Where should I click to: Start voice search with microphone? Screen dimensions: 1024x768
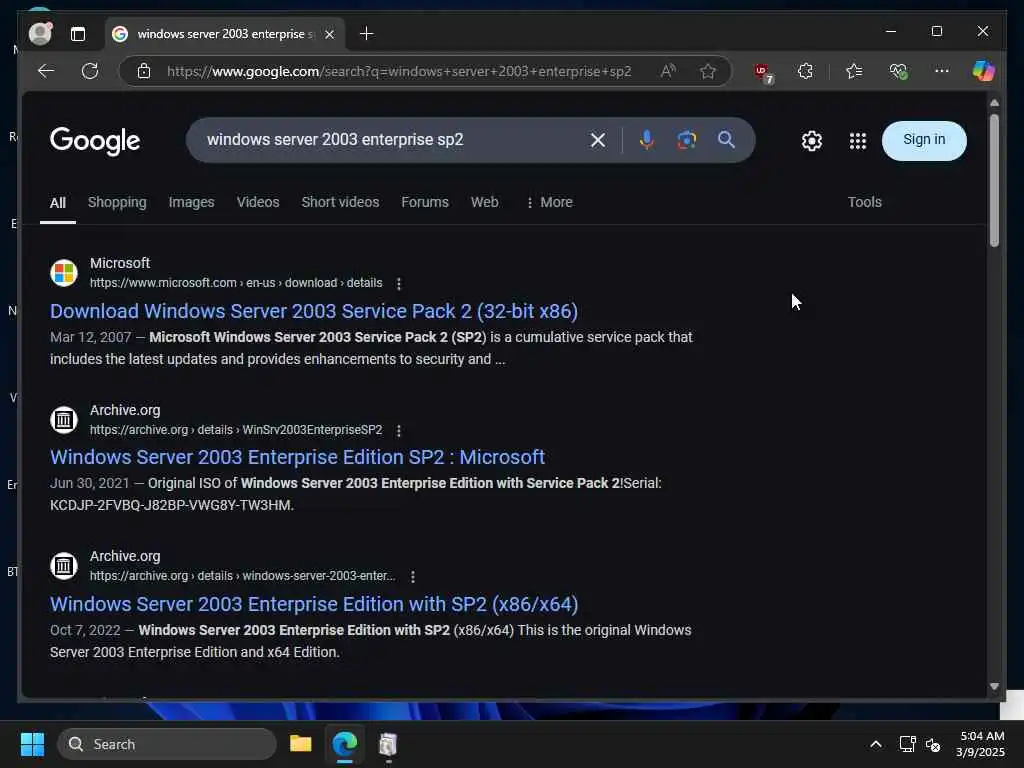[x=647, y=140]
